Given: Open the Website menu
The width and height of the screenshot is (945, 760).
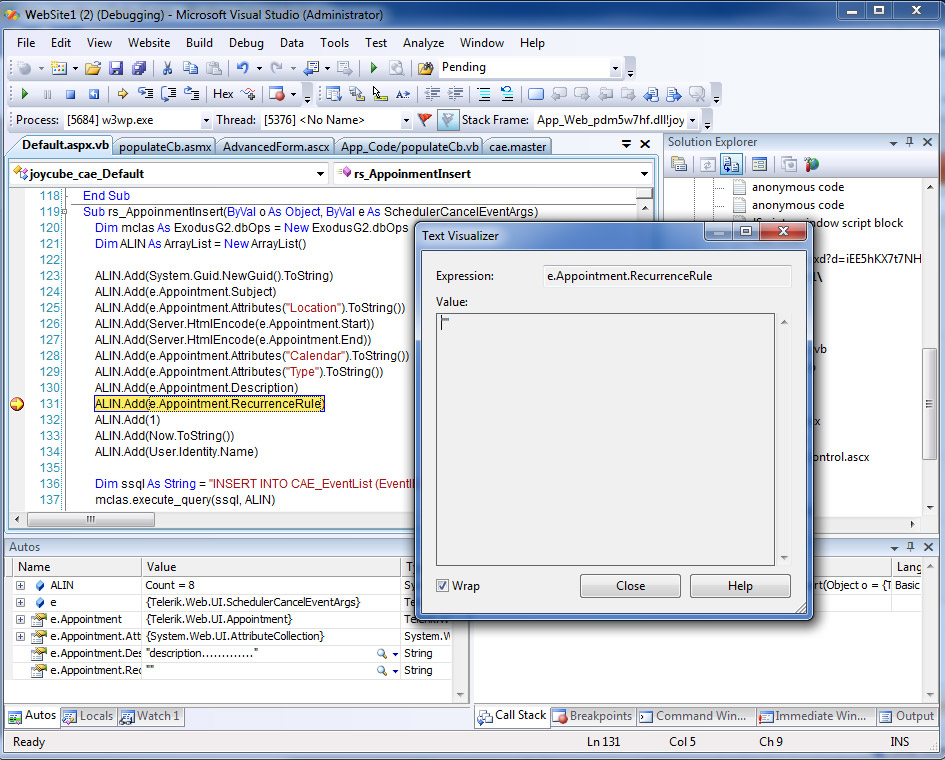Looking at the screenshot, I should click(149, 43).
